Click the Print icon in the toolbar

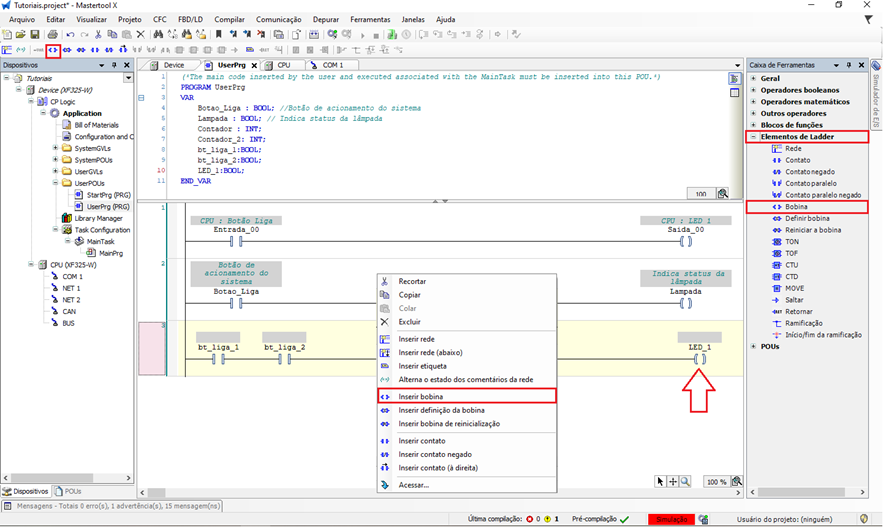pos(53,34)
